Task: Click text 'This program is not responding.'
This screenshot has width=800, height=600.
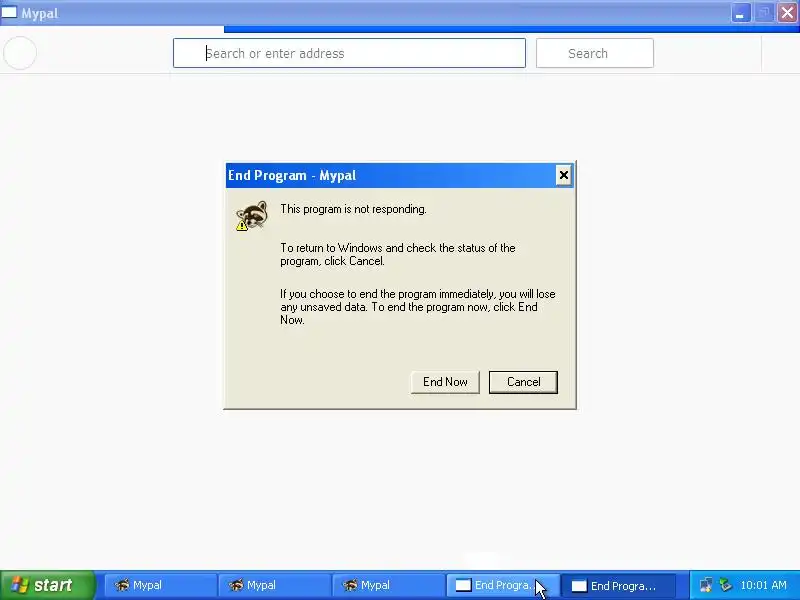Action: (x=353, y=209)
